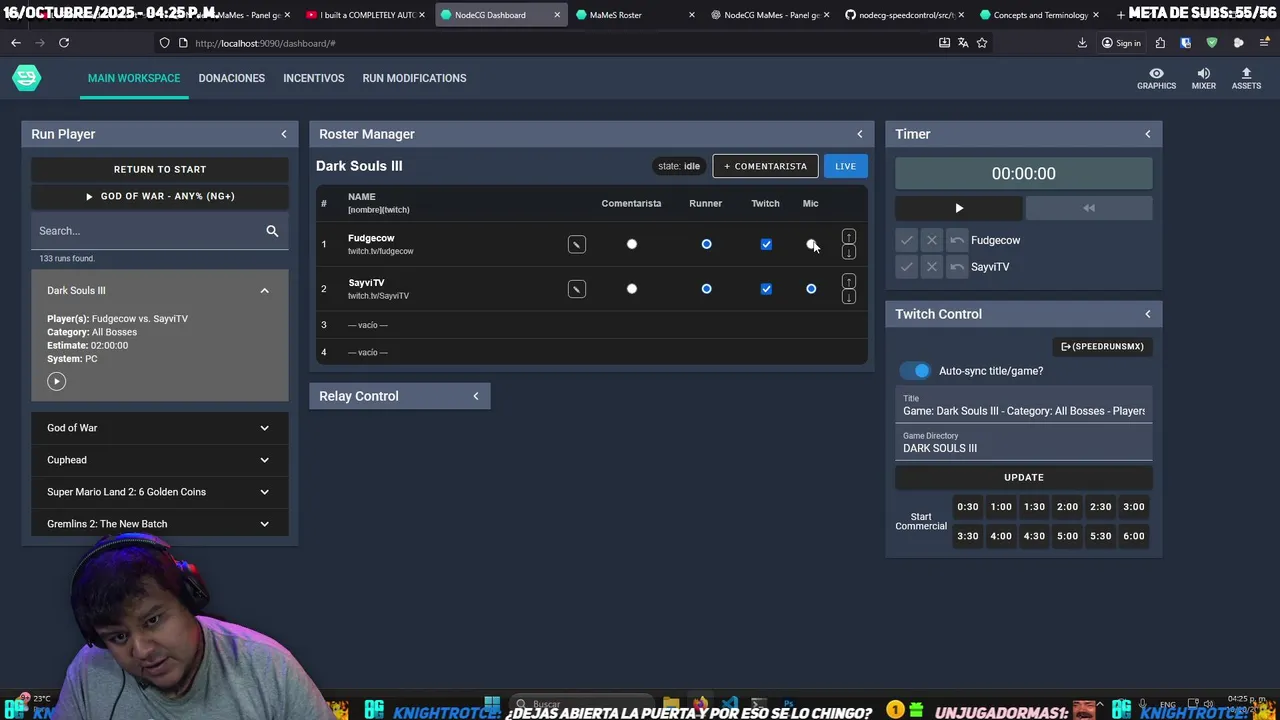Reset the timer with rewind button
1280x720 pixels.
pyautogui.click(x=1089, y=208)
